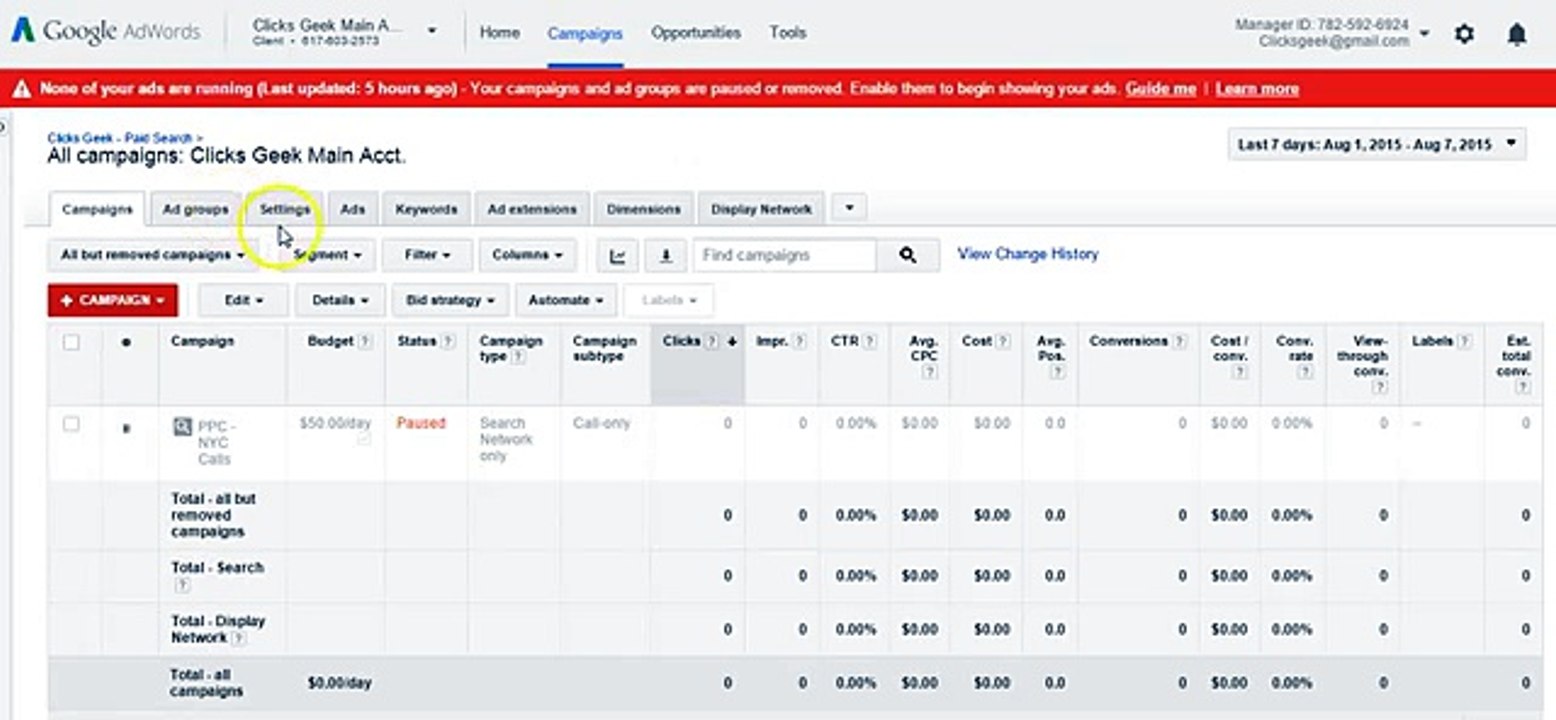Click the Cost / conv. help icon
Viewport: 1556px width, 720px height.
[x=1240, y=372]
